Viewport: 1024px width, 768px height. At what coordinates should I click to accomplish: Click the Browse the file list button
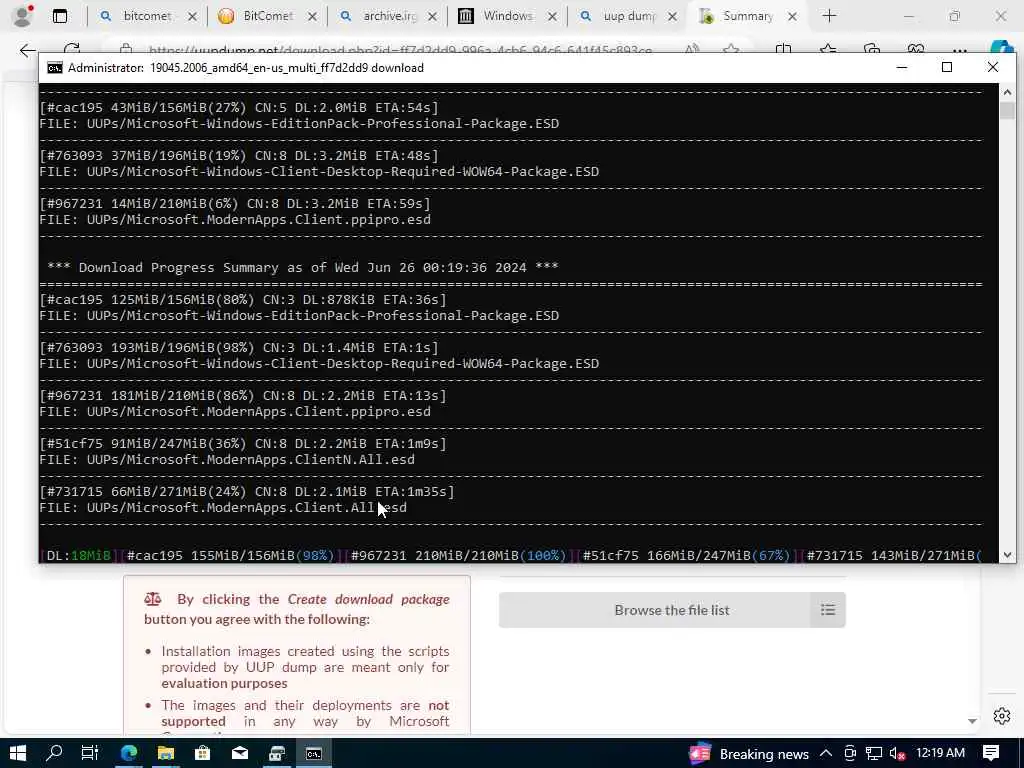pyautogui.click(x=671, y=610)
